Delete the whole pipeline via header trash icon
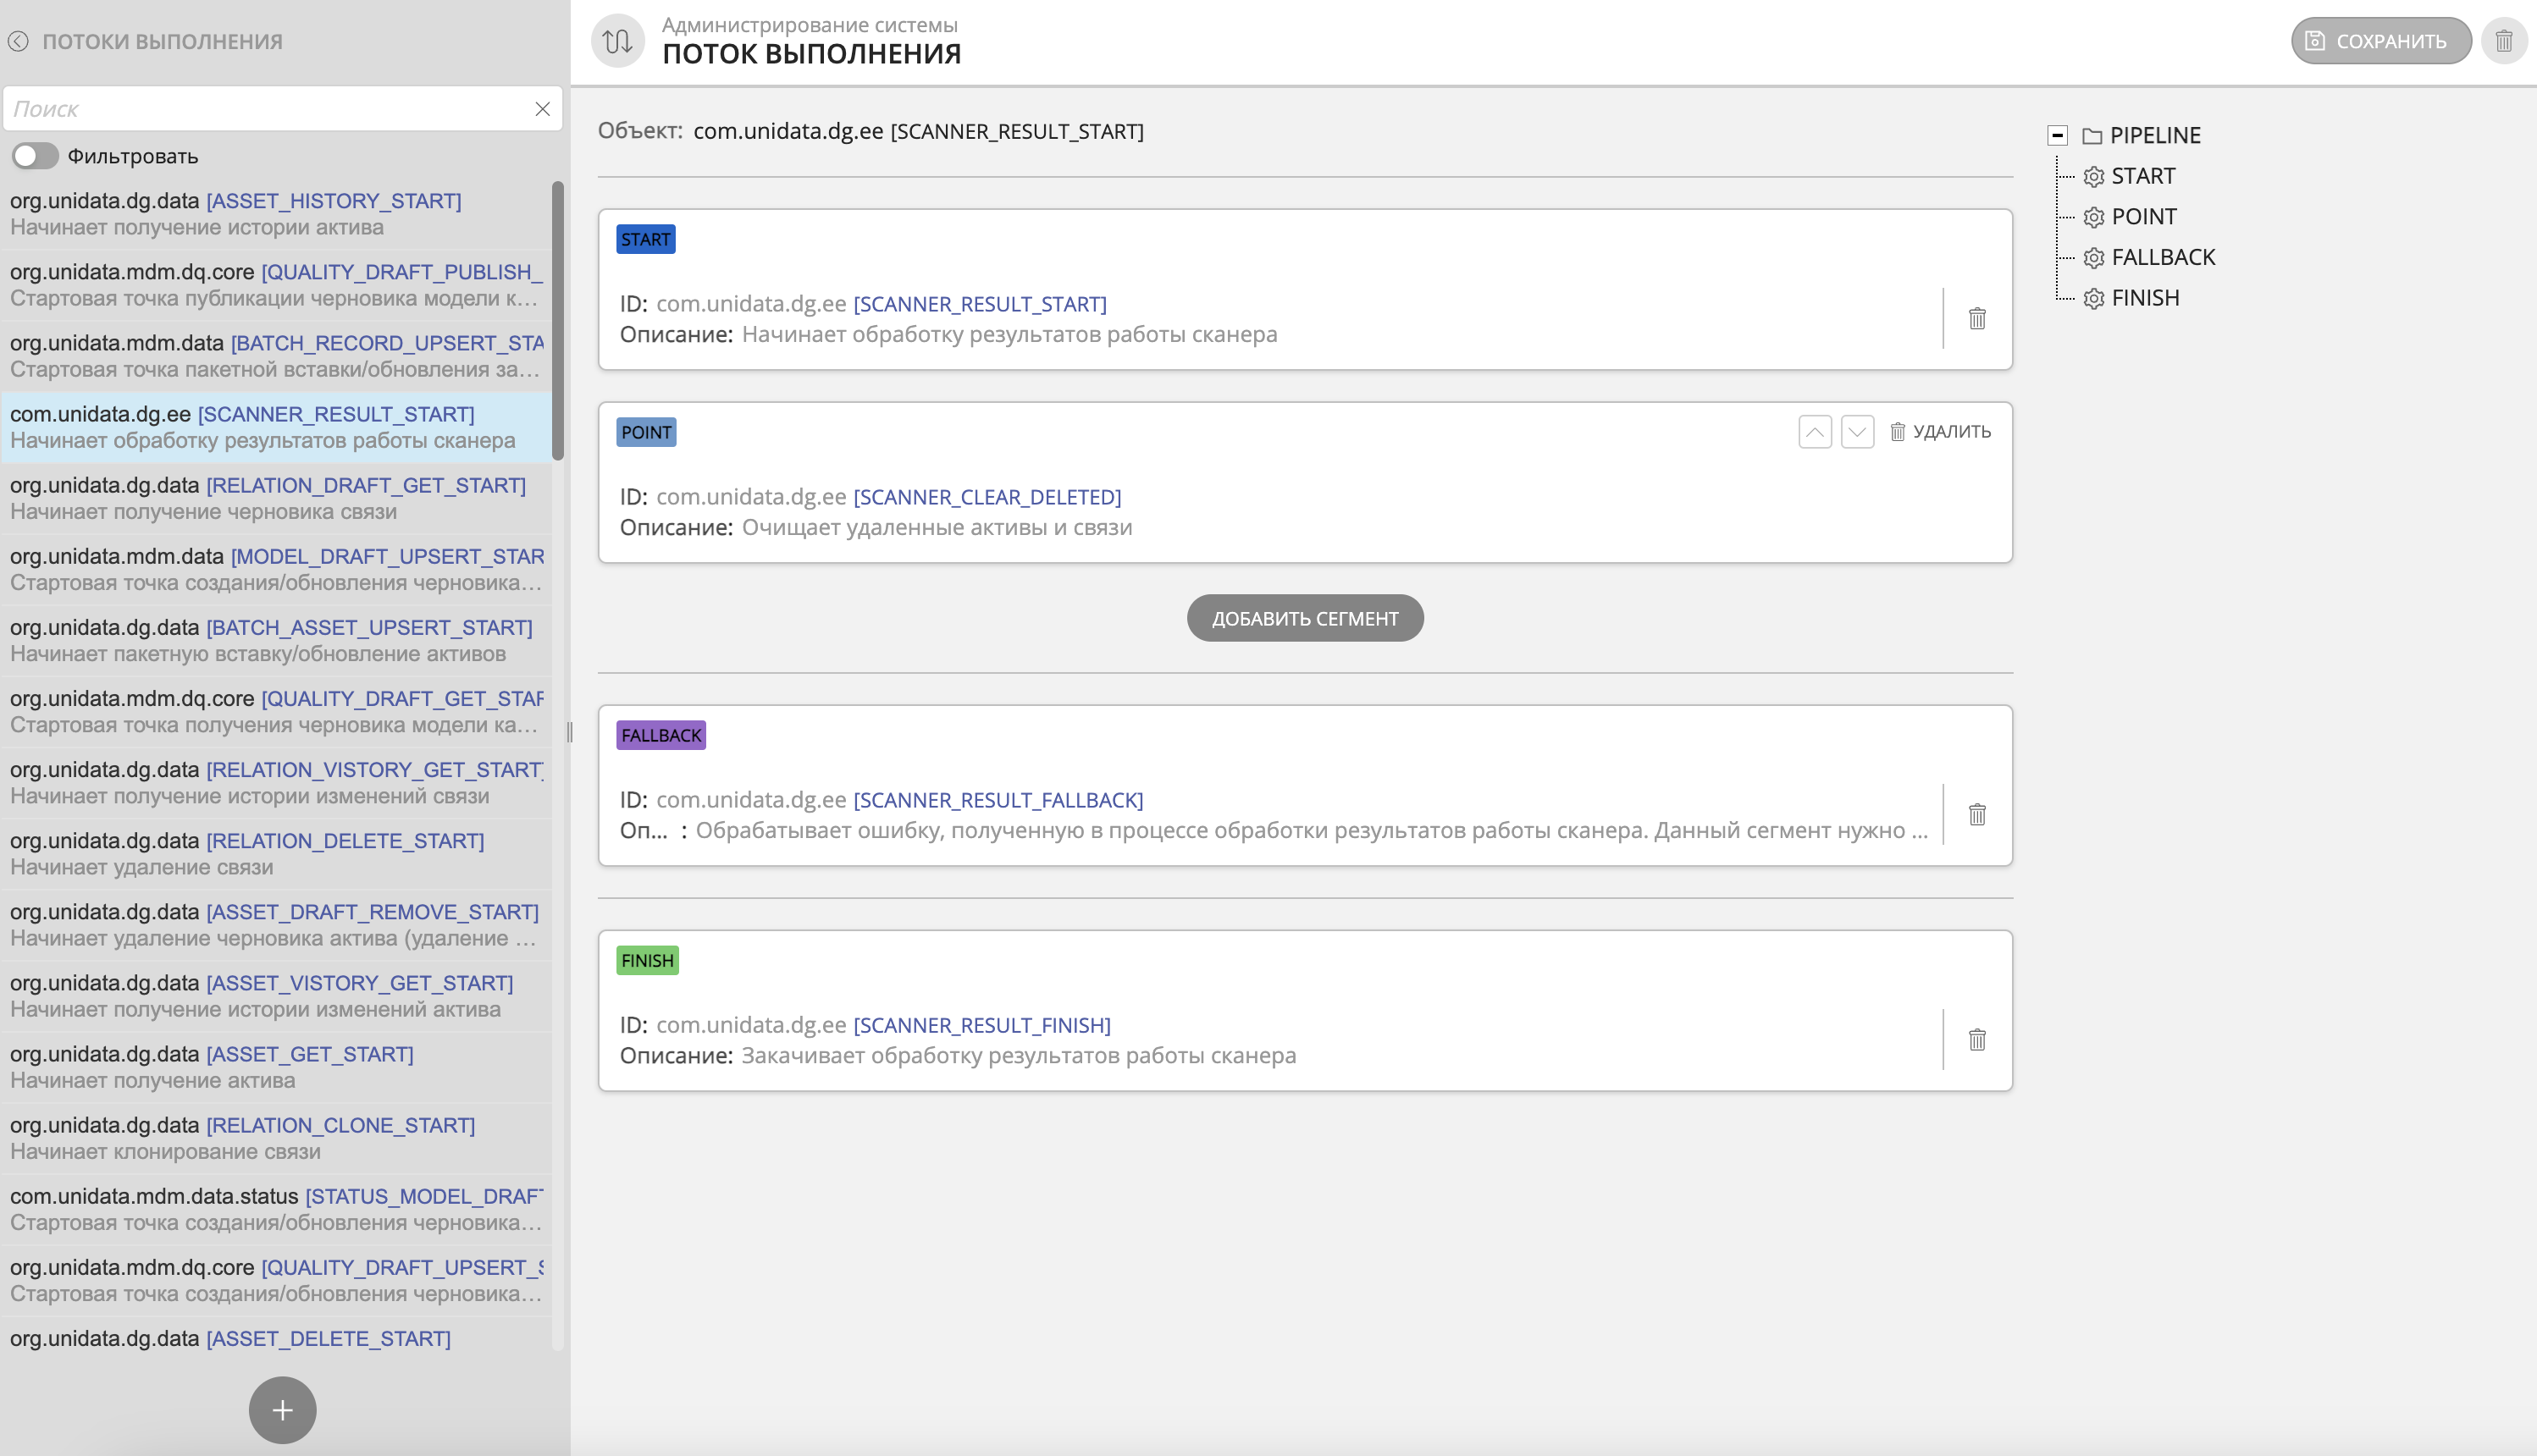Viewport: 2537px width, 1456px height. [2503, 41]
